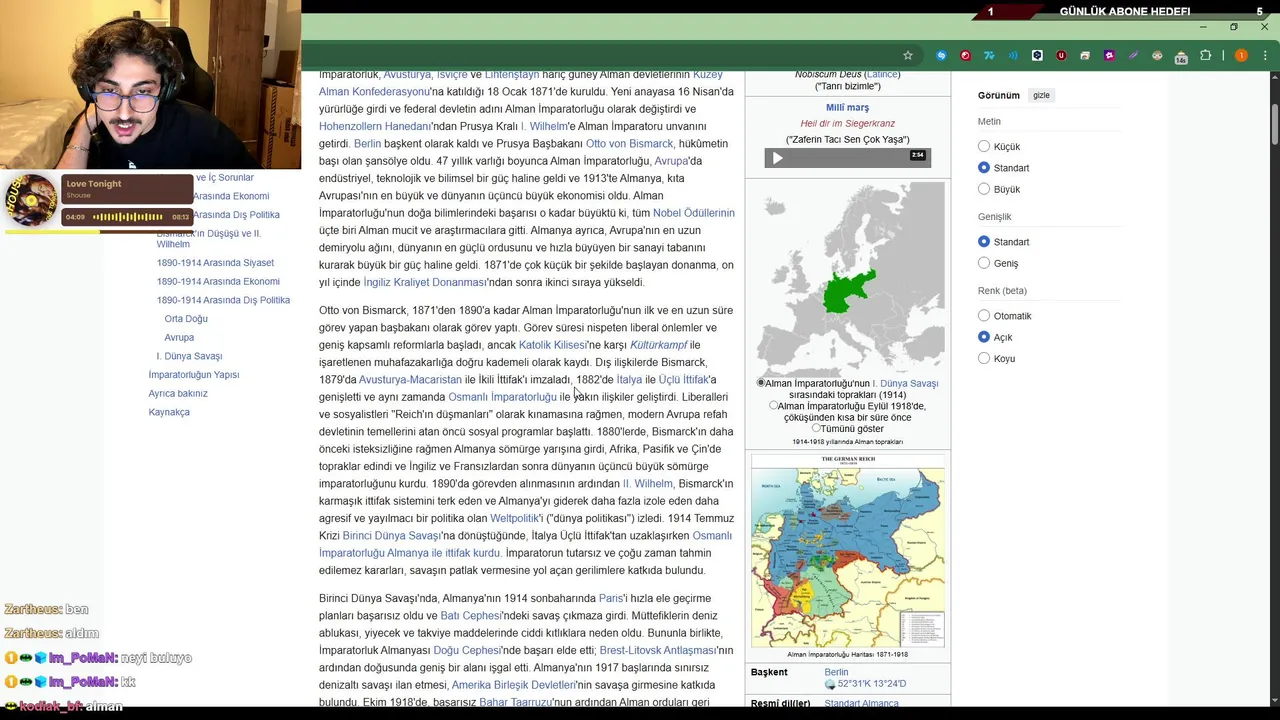Open the Extensions puzzle-piece menu

1205,55
